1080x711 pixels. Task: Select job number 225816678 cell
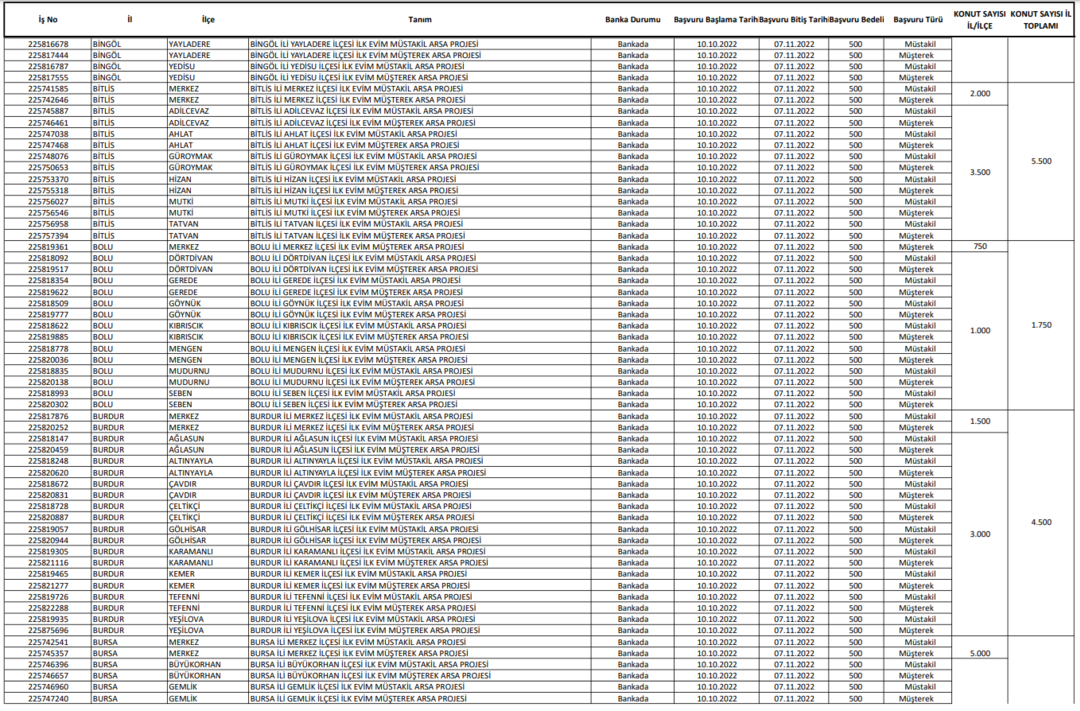pyautogui.click(x=47, y=44)
